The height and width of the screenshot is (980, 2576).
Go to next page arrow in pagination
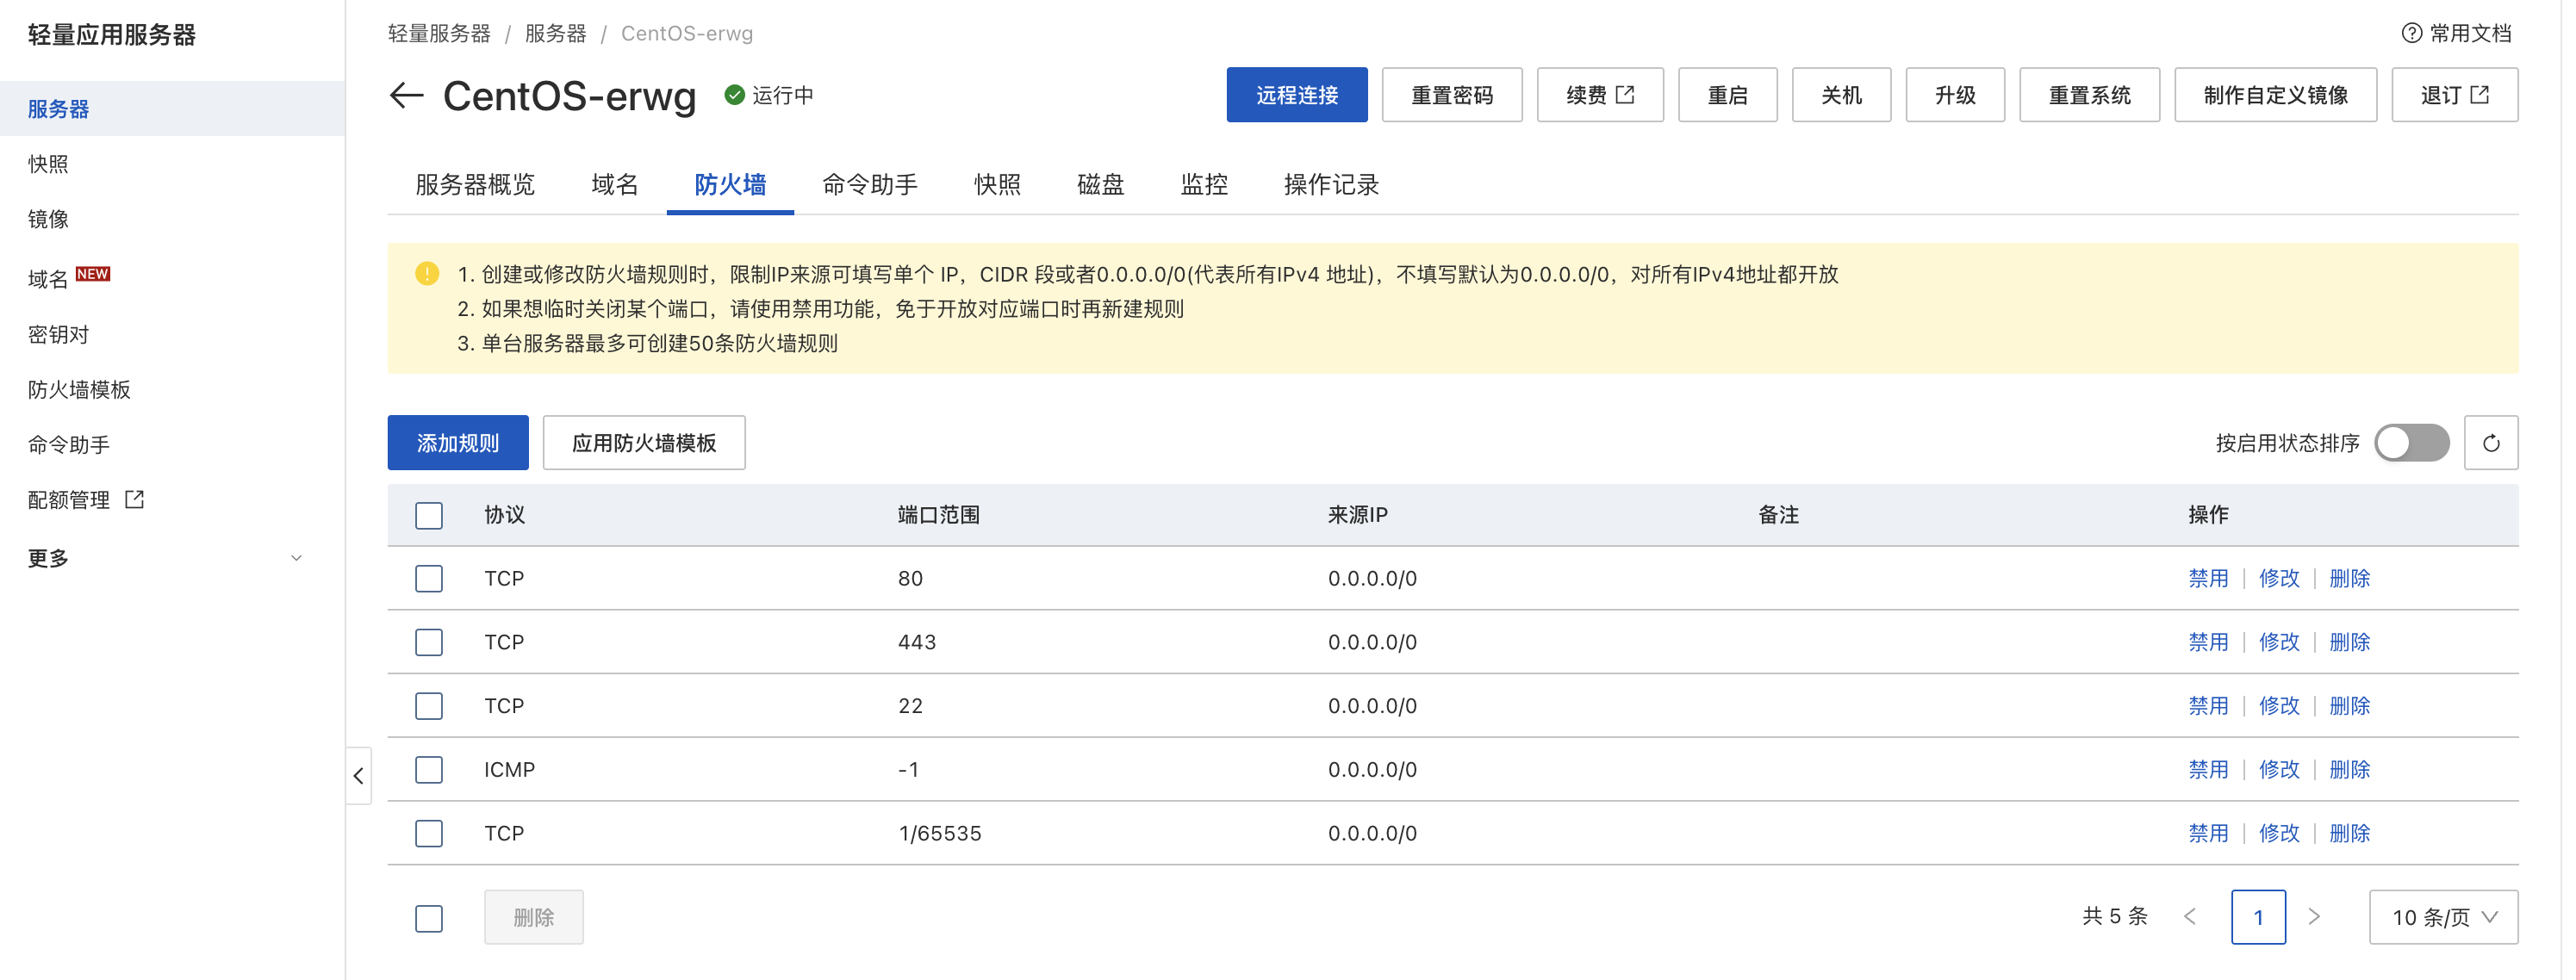(2314, 916)
